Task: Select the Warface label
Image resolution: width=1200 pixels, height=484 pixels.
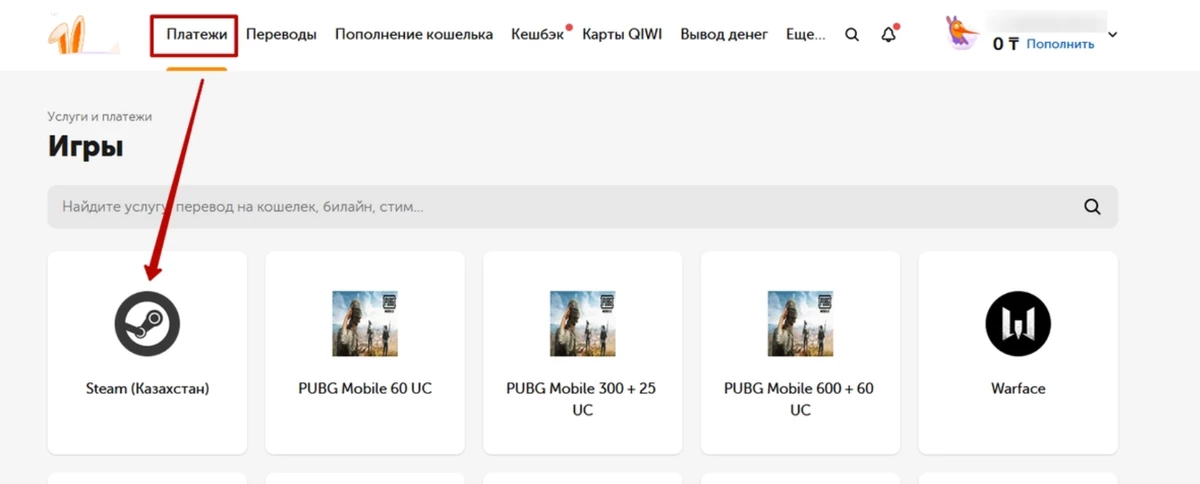Action: (x=1018, y=388)
